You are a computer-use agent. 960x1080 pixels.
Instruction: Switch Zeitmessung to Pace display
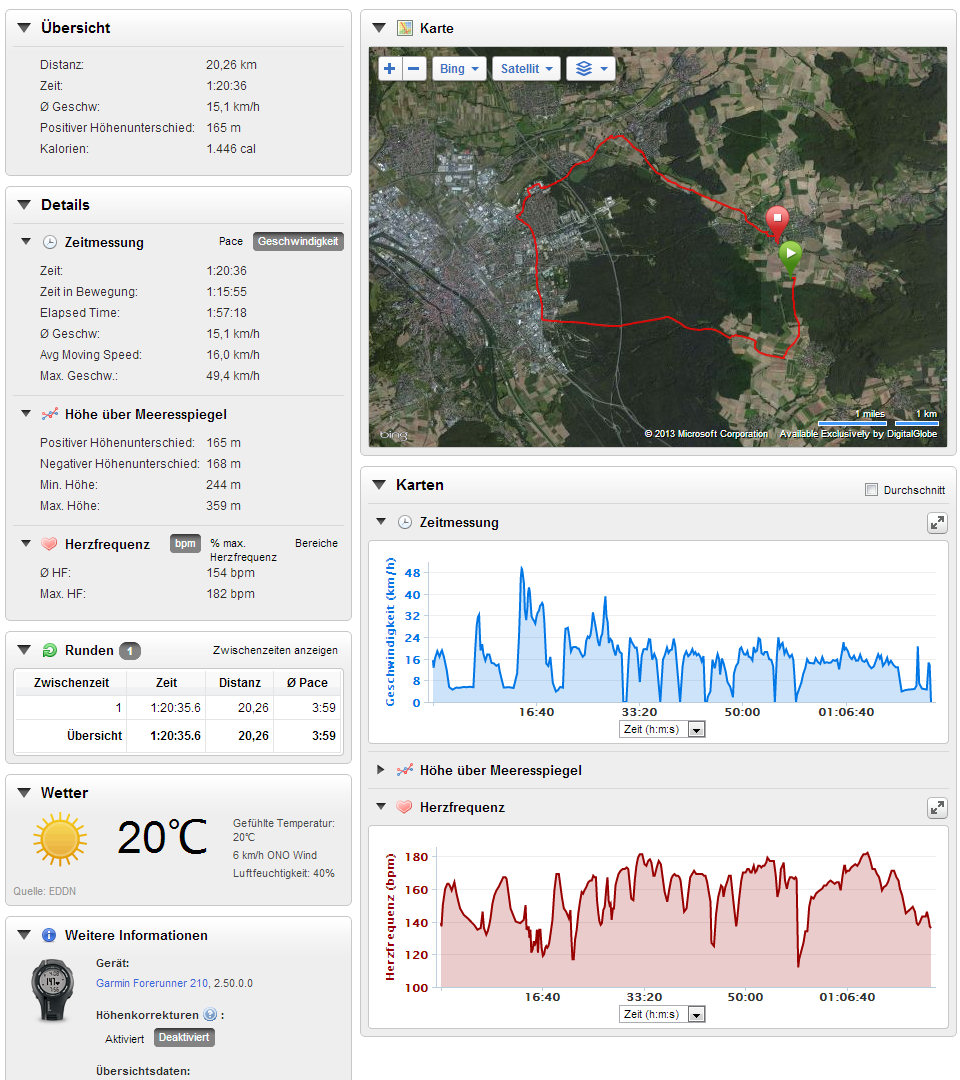pos(231,242)
